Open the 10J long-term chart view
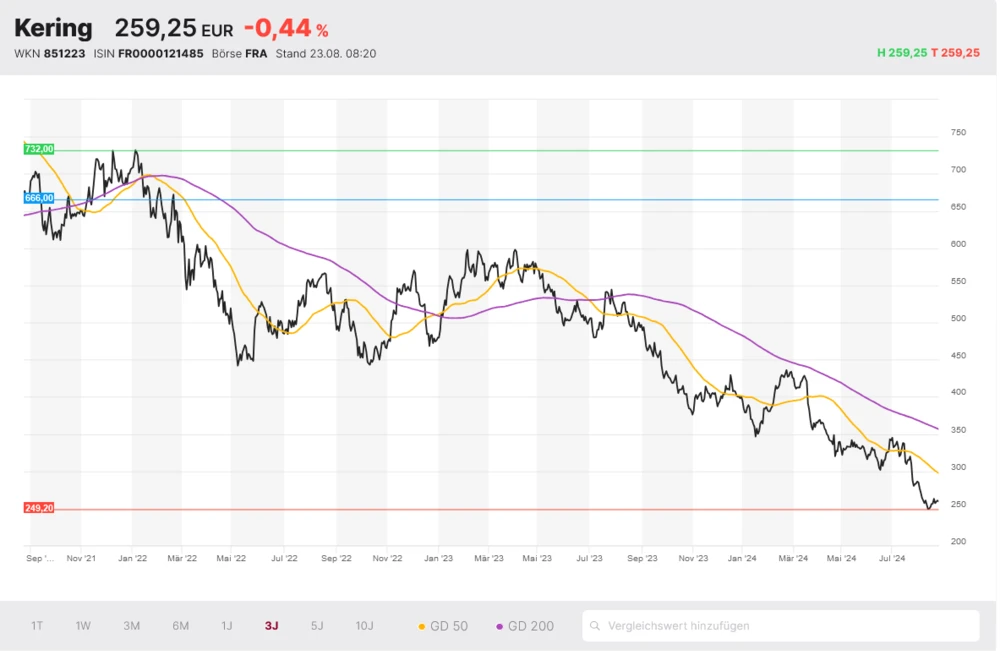Image resolution: width=1000 pixels, height=655 pixels. point(364,626)
